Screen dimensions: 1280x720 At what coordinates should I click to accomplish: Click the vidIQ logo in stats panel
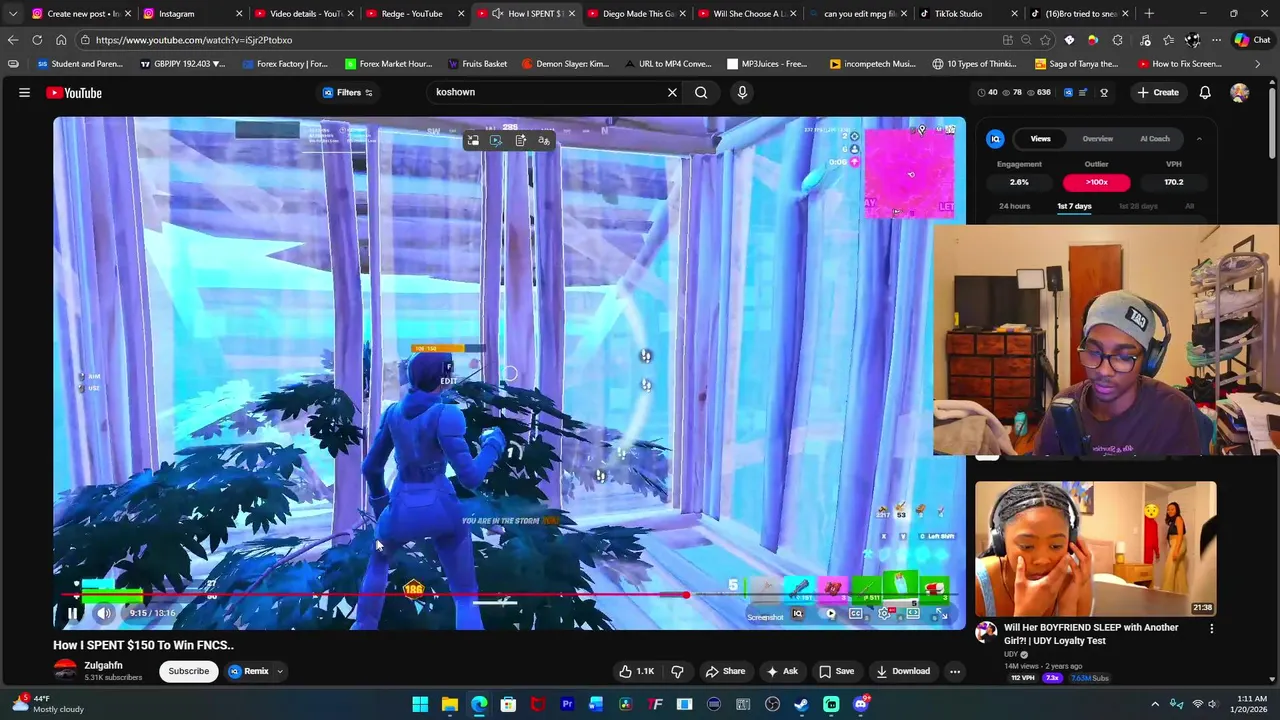pyautogui.click(x=995, y=139)
